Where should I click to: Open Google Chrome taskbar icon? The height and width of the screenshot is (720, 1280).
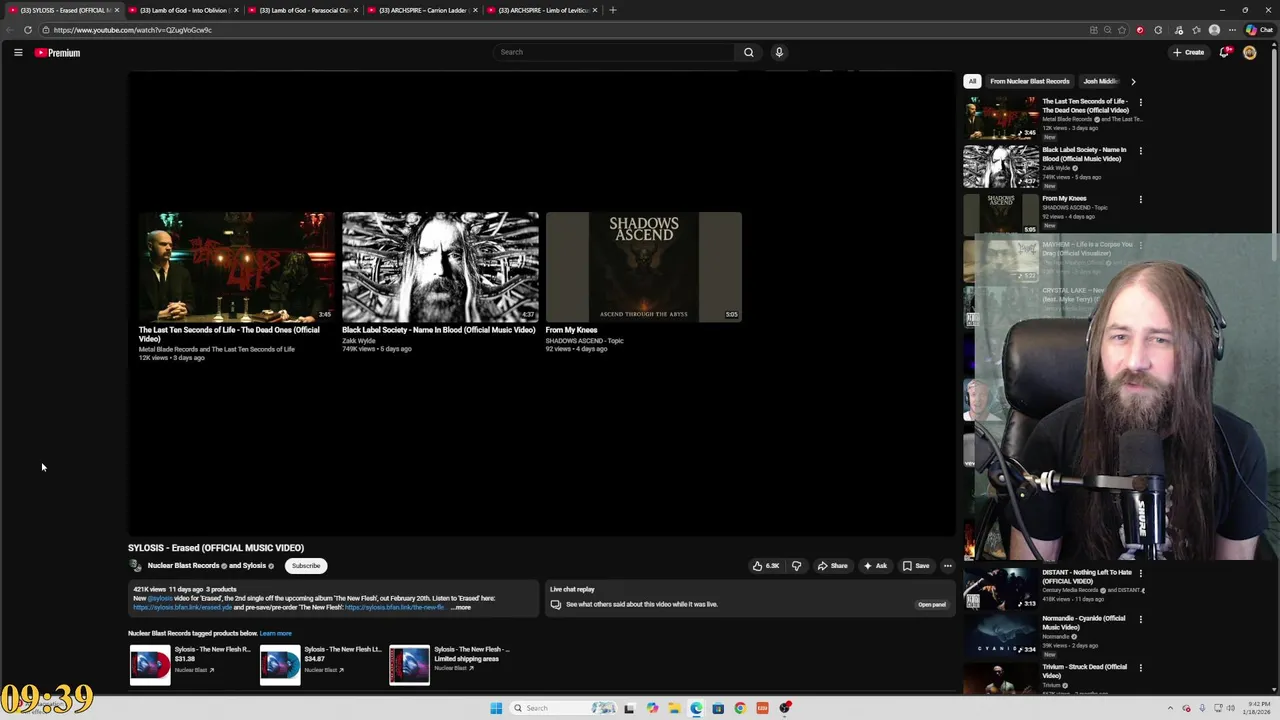(740, 708)
